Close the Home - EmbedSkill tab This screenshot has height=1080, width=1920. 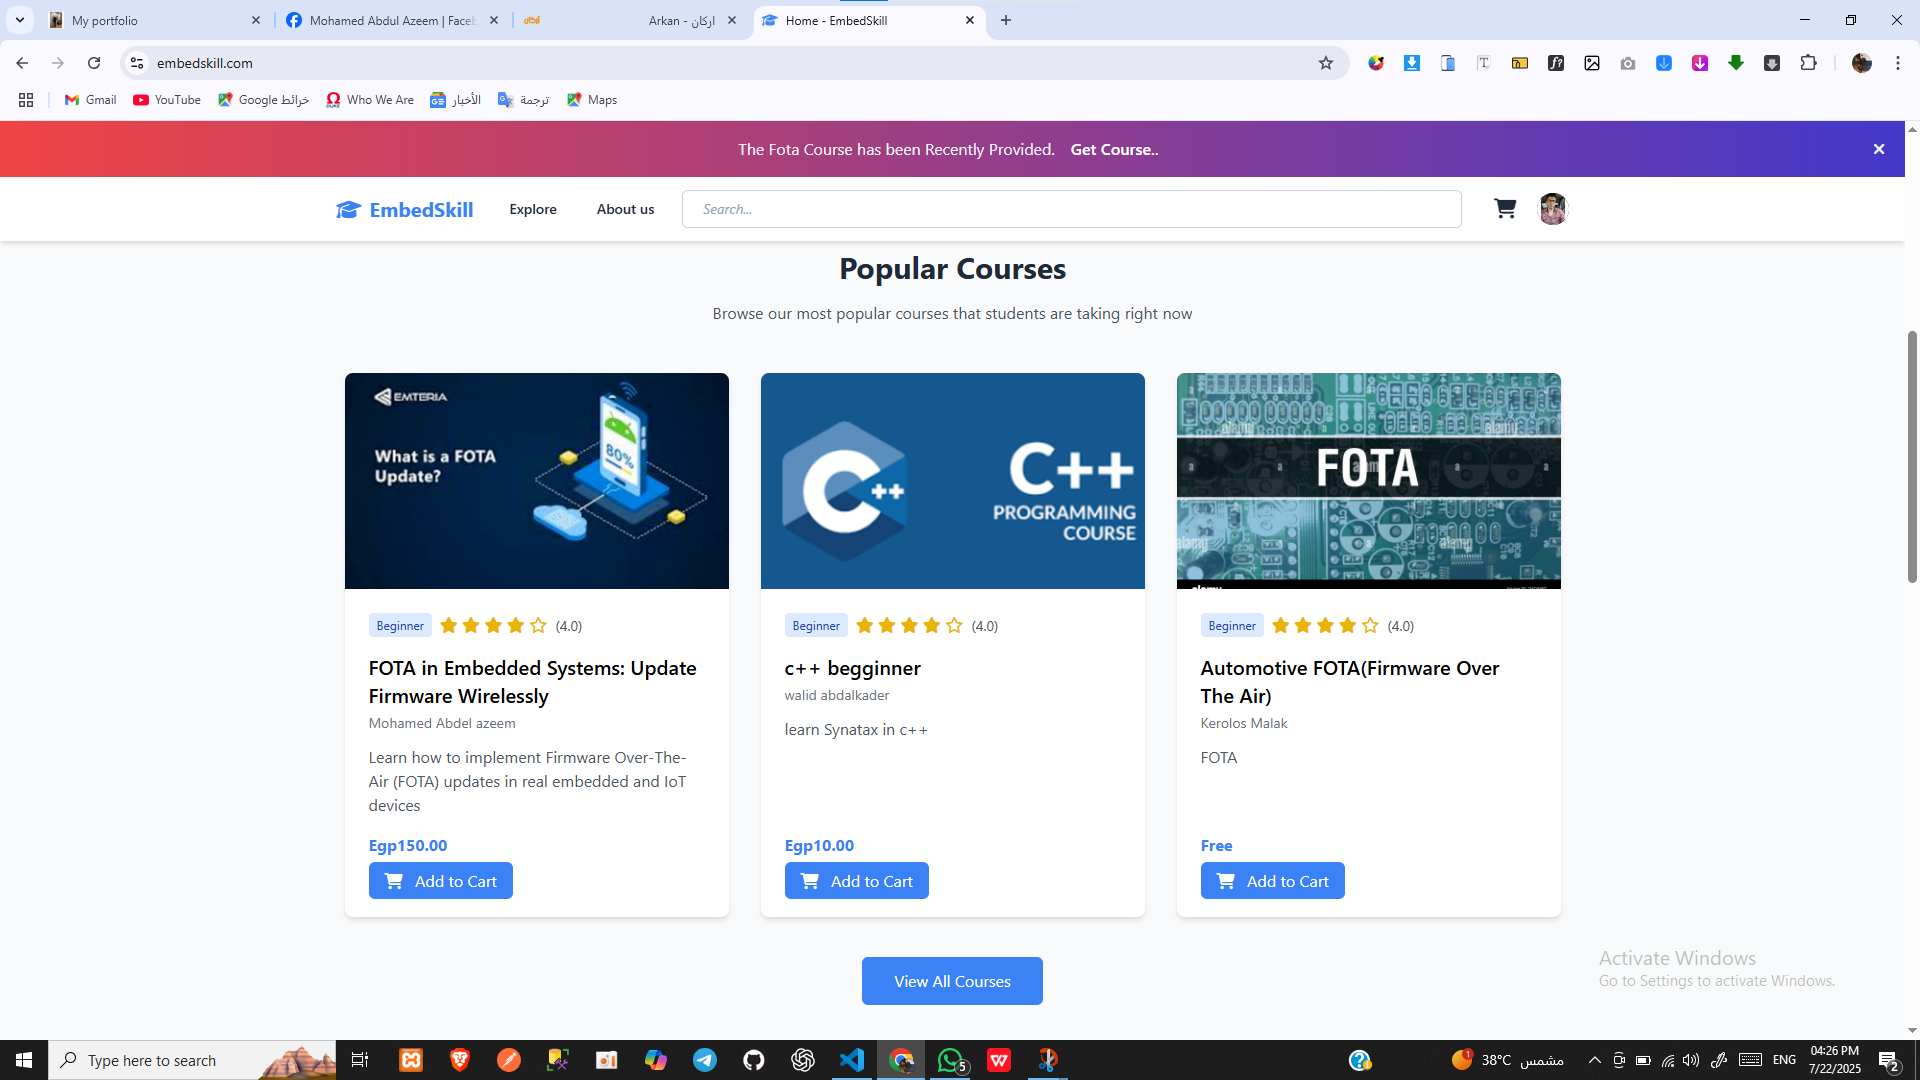click(969, 20)
